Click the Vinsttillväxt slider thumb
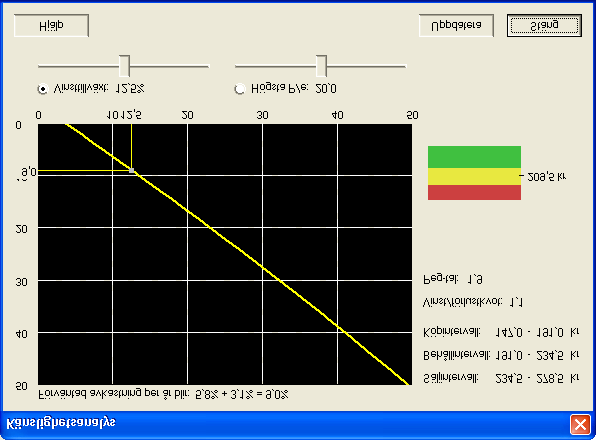The height and width of the screenshot is (440, 596). (124, 66)
